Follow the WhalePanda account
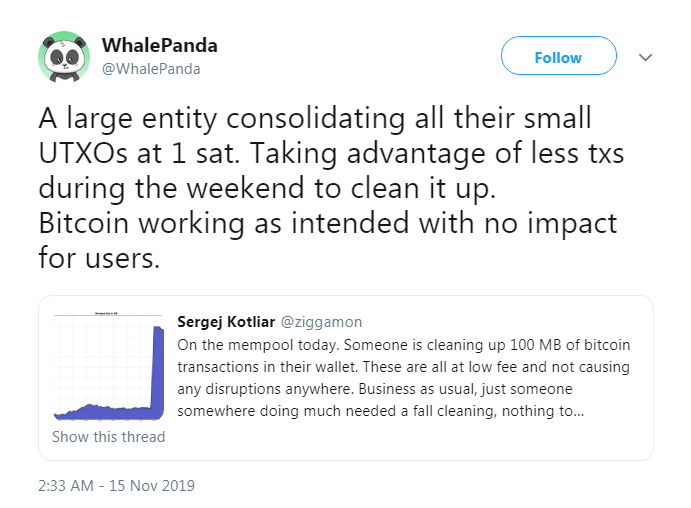The image size is (691, 508). pyautogui.click(x=558, y=57)
